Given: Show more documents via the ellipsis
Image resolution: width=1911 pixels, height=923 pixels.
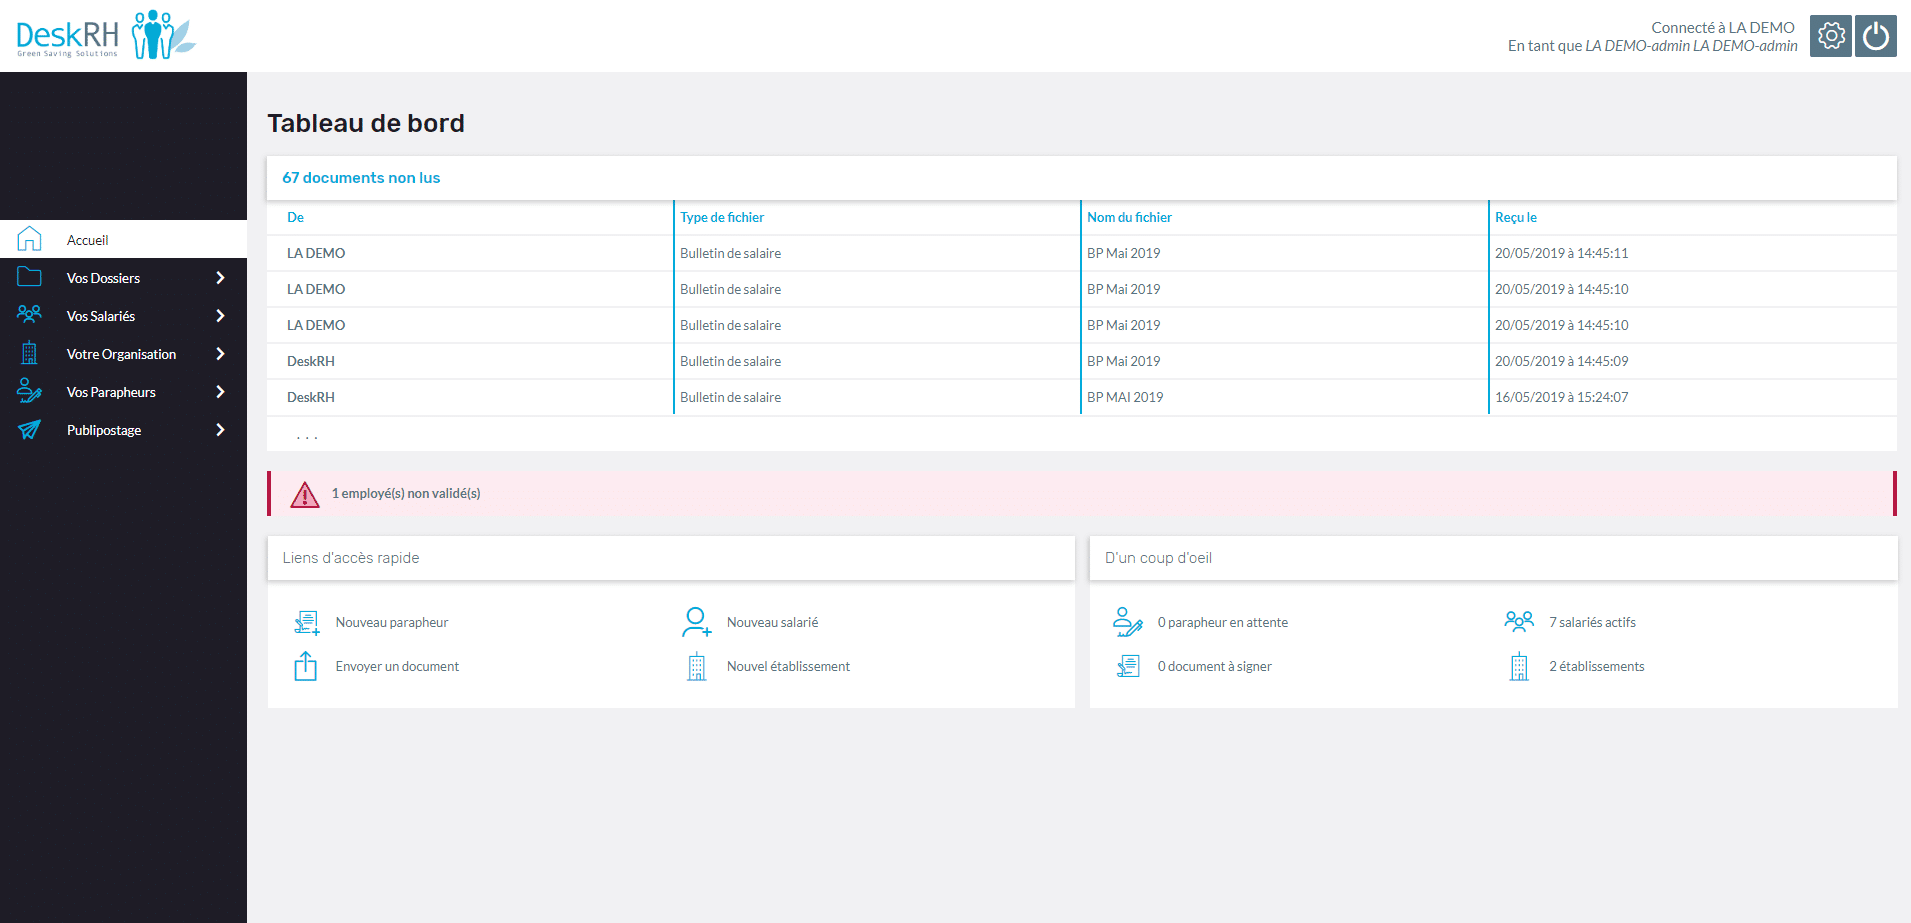Looking at the screenshot, I should point(307,437).
